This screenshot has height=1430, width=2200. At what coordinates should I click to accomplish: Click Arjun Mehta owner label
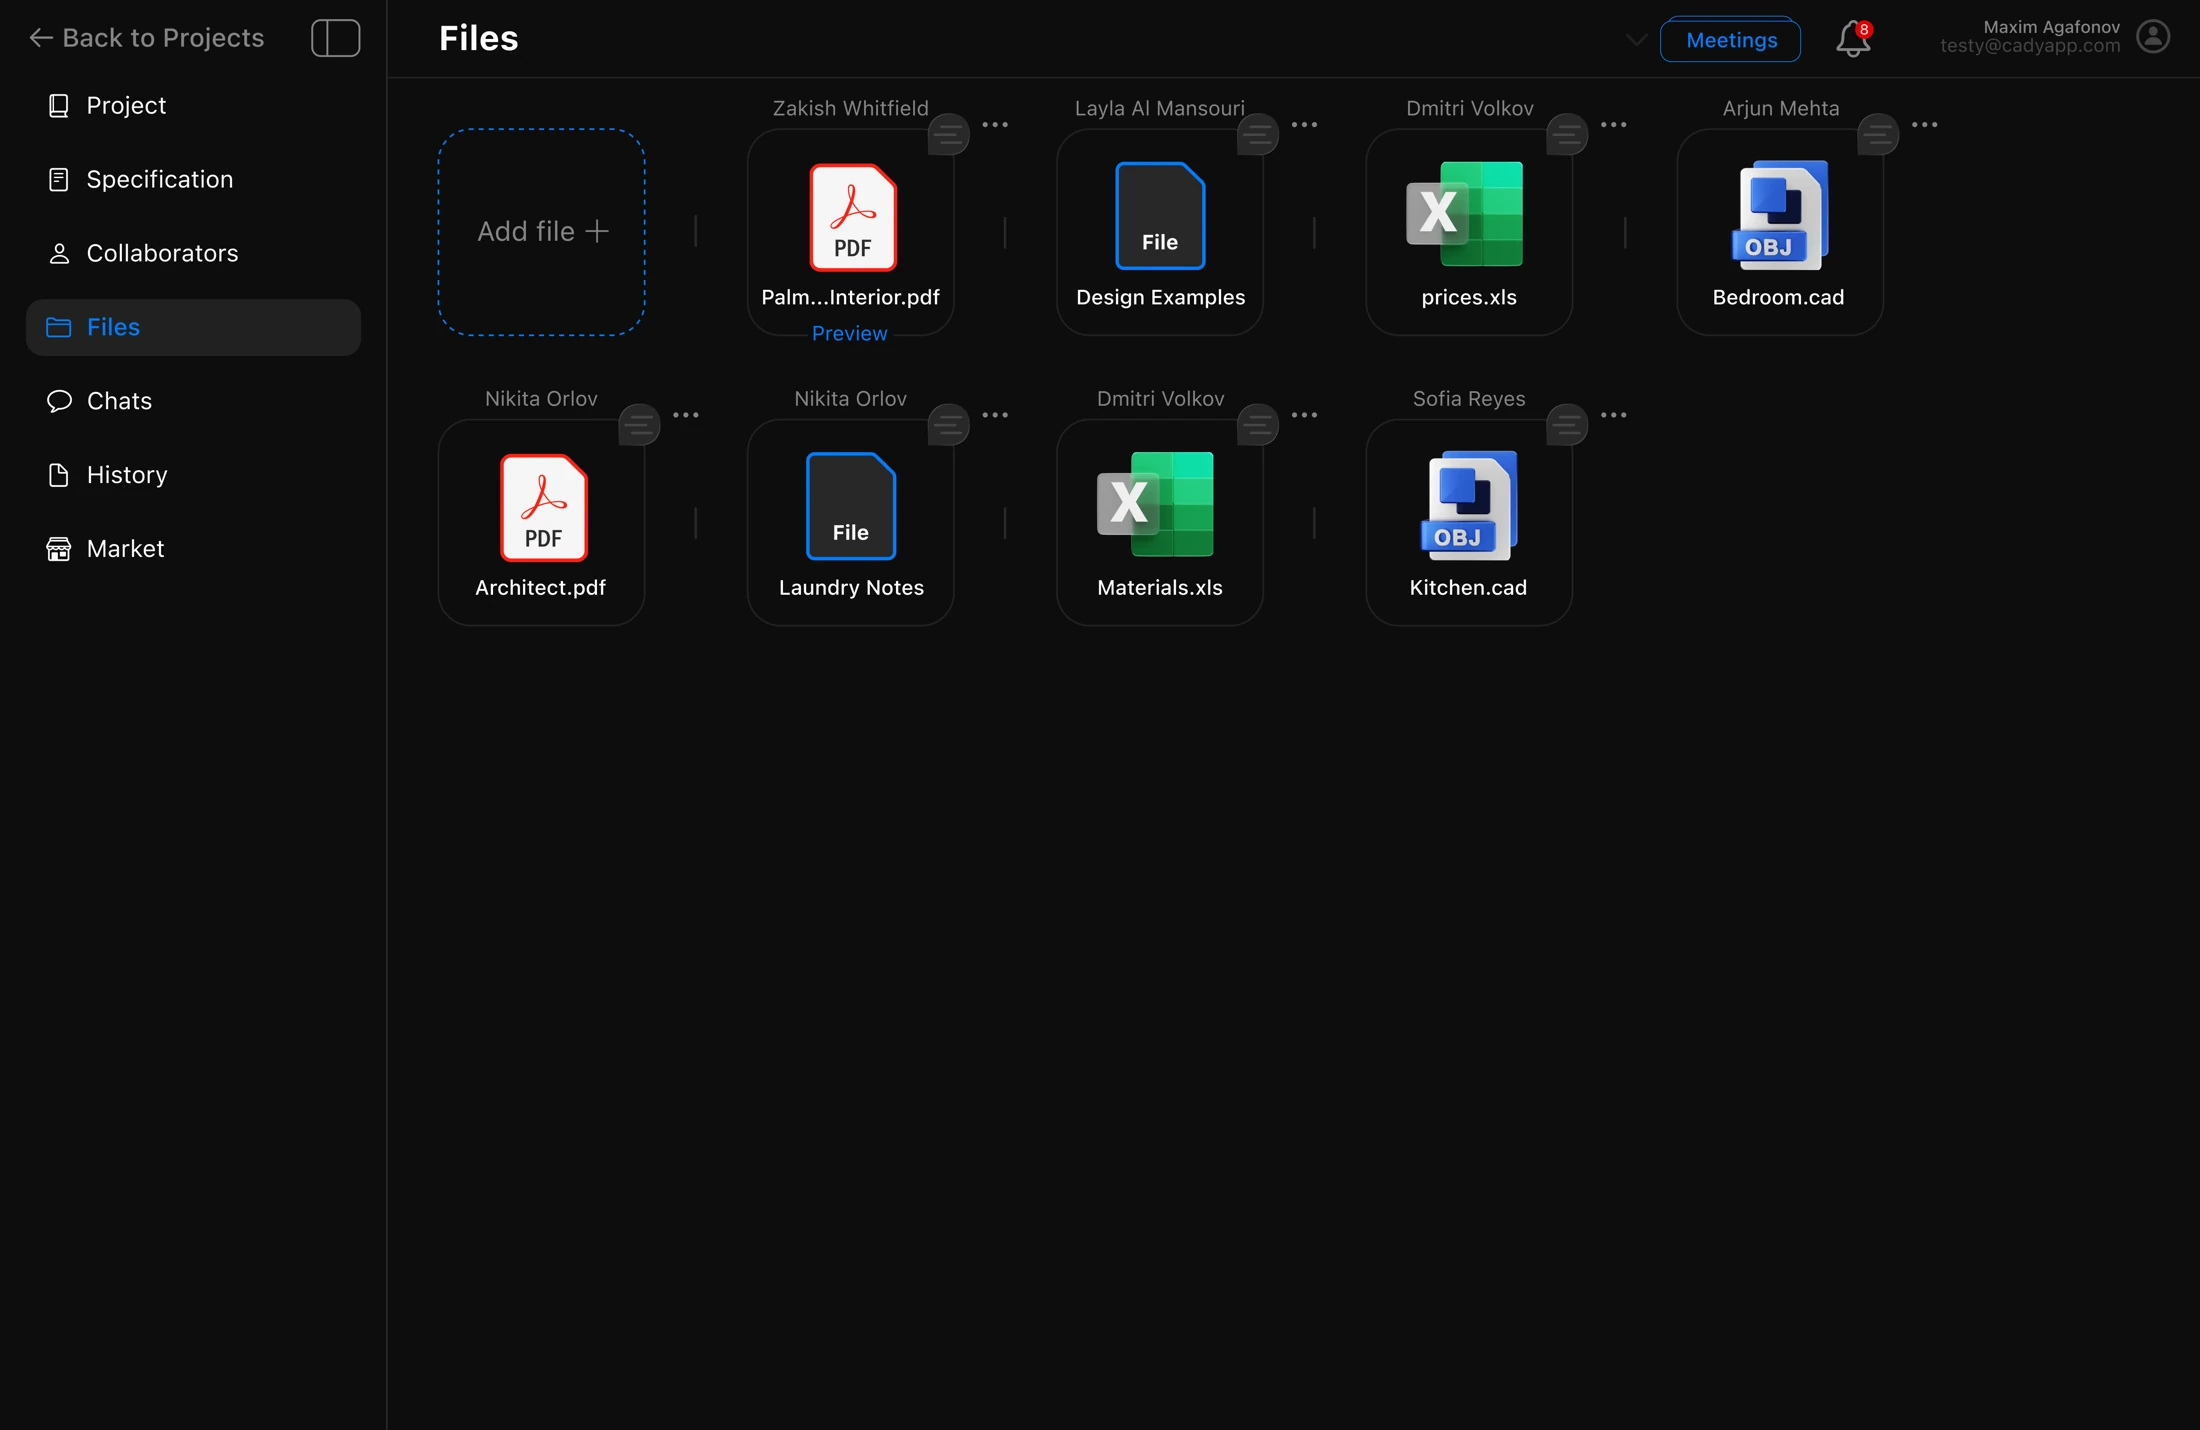1780,108
